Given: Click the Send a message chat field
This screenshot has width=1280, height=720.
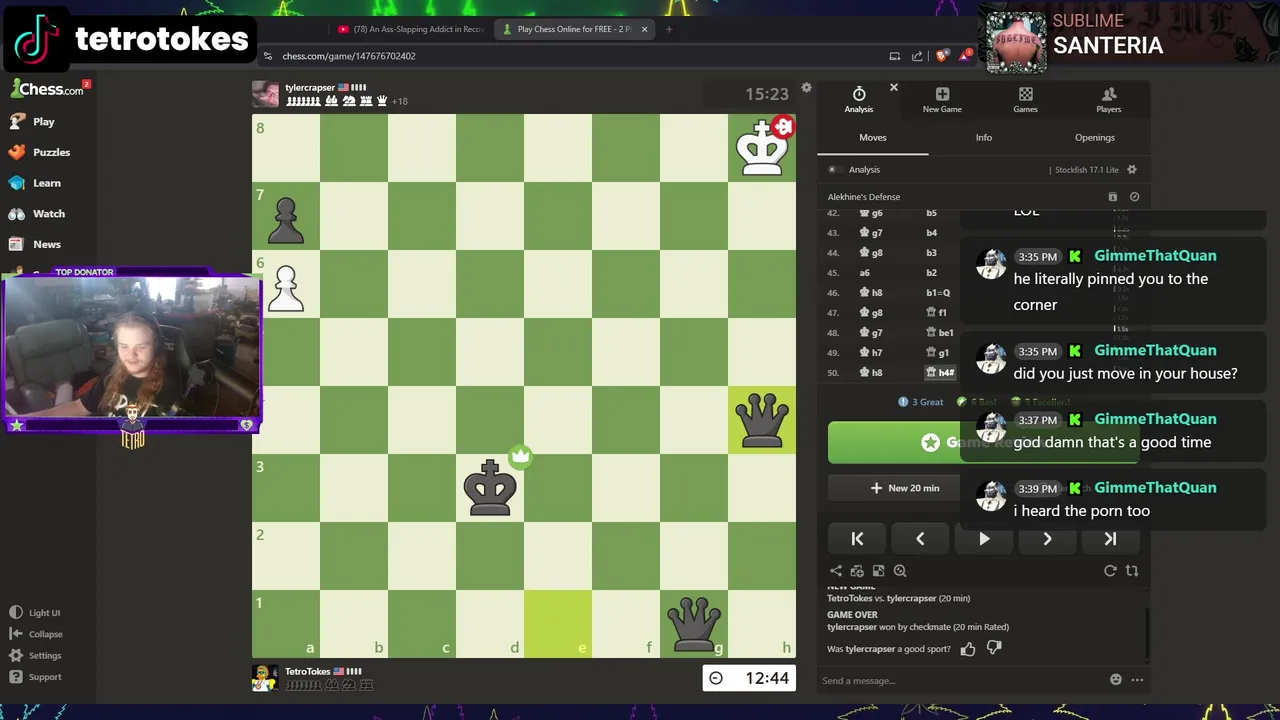Looking at the screenshot, I should [x=960, y=681].
